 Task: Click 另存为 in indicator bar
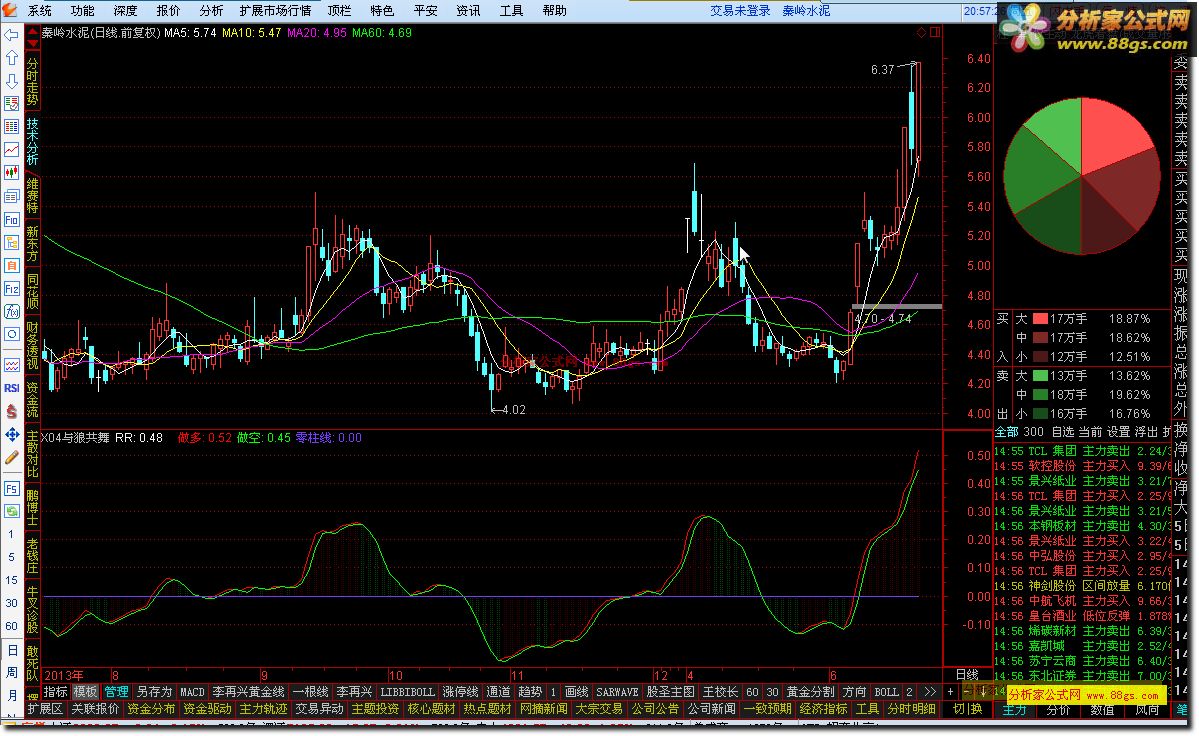coord(154,692)
